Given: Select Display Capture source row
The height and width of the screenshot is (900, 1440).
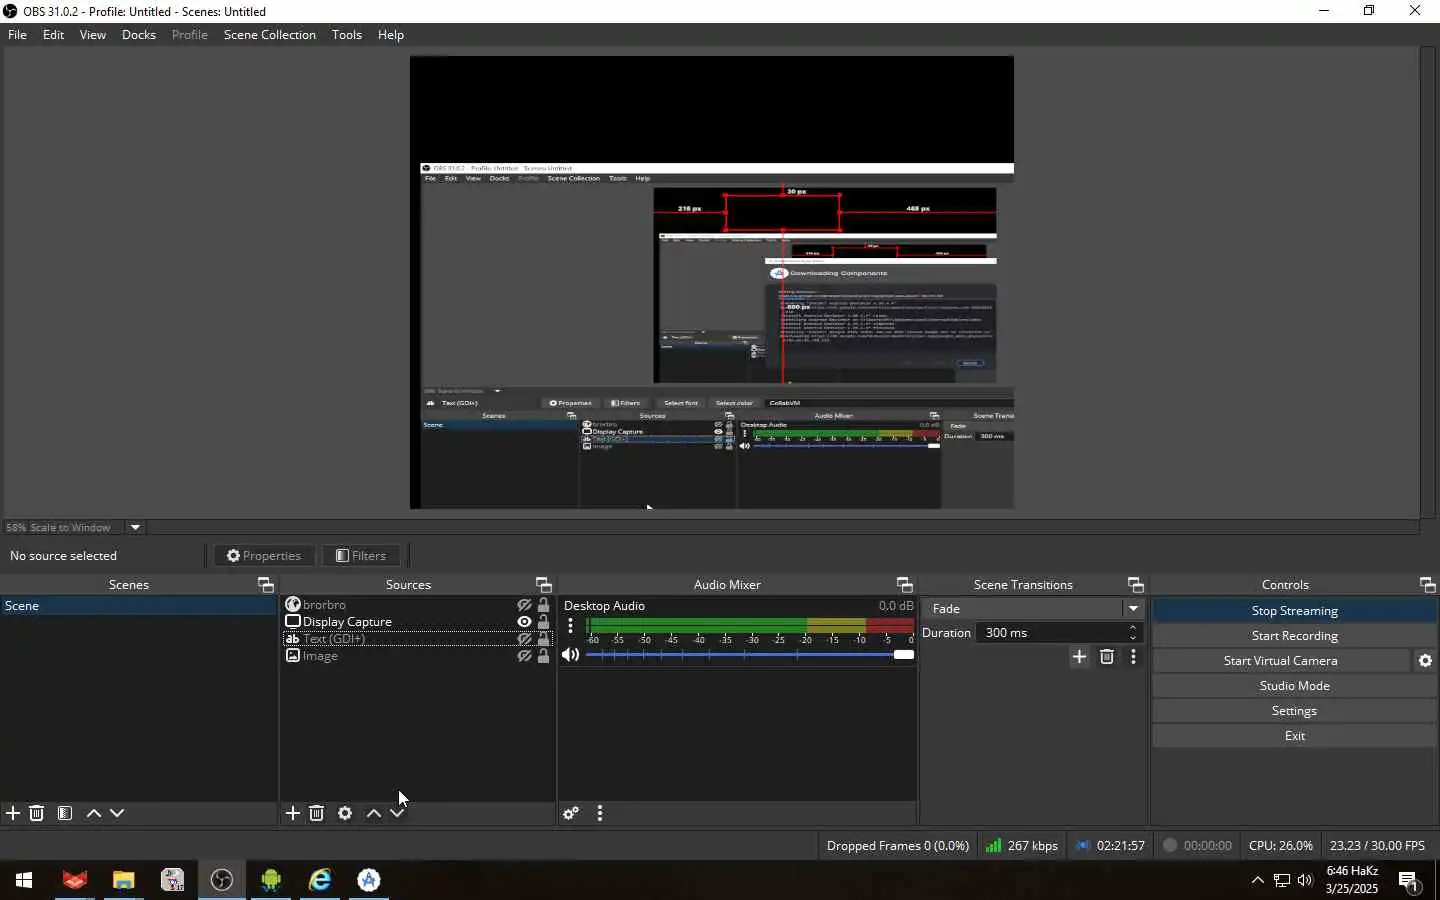Looking at the screenshot, I should pos(418,622).
